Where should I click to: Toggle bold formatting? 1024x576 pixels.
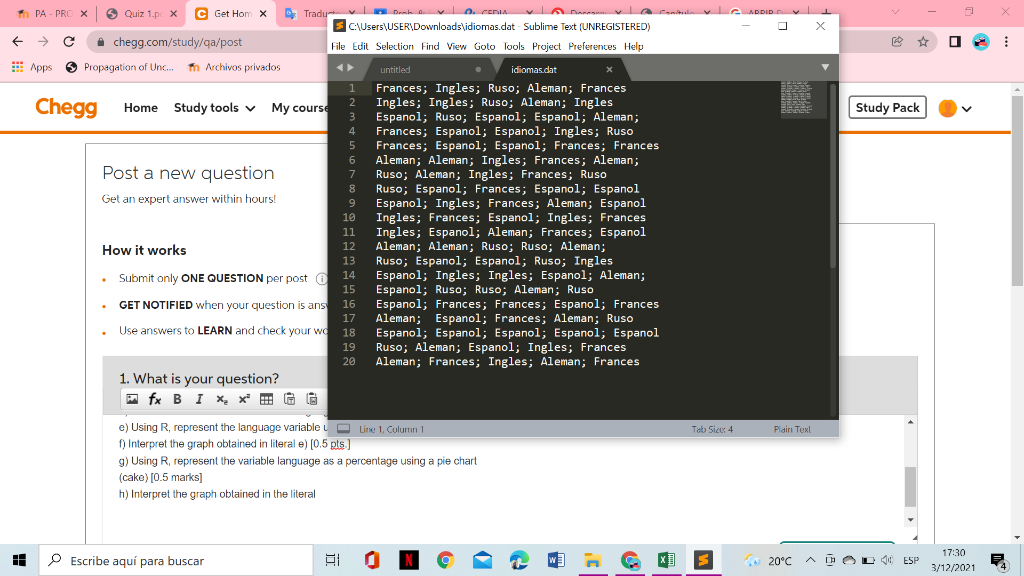coord(177,399)
